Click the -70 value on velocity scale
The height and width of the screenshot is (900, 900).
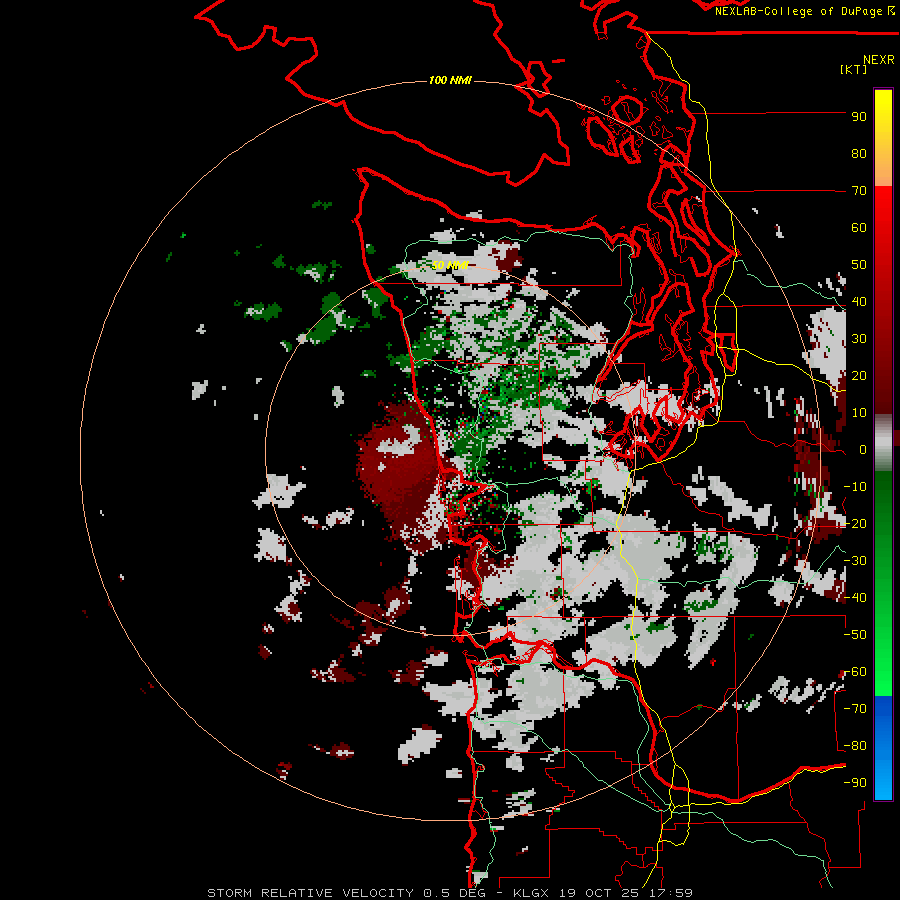click(x=855, y=709)
